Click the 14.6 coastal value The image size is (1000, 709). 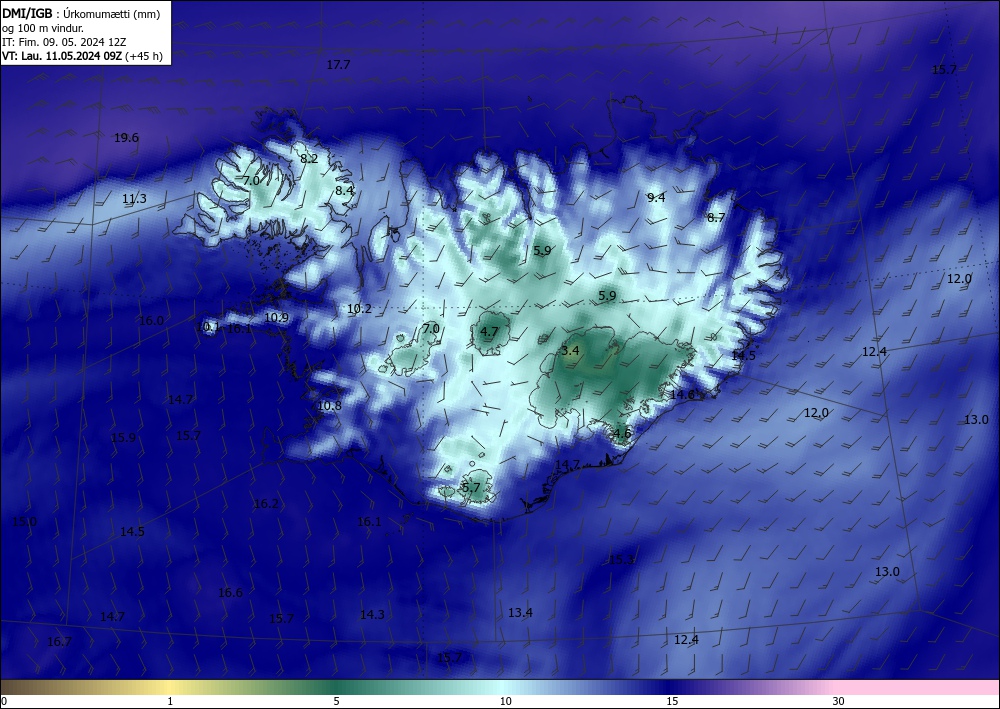[682, 395]
